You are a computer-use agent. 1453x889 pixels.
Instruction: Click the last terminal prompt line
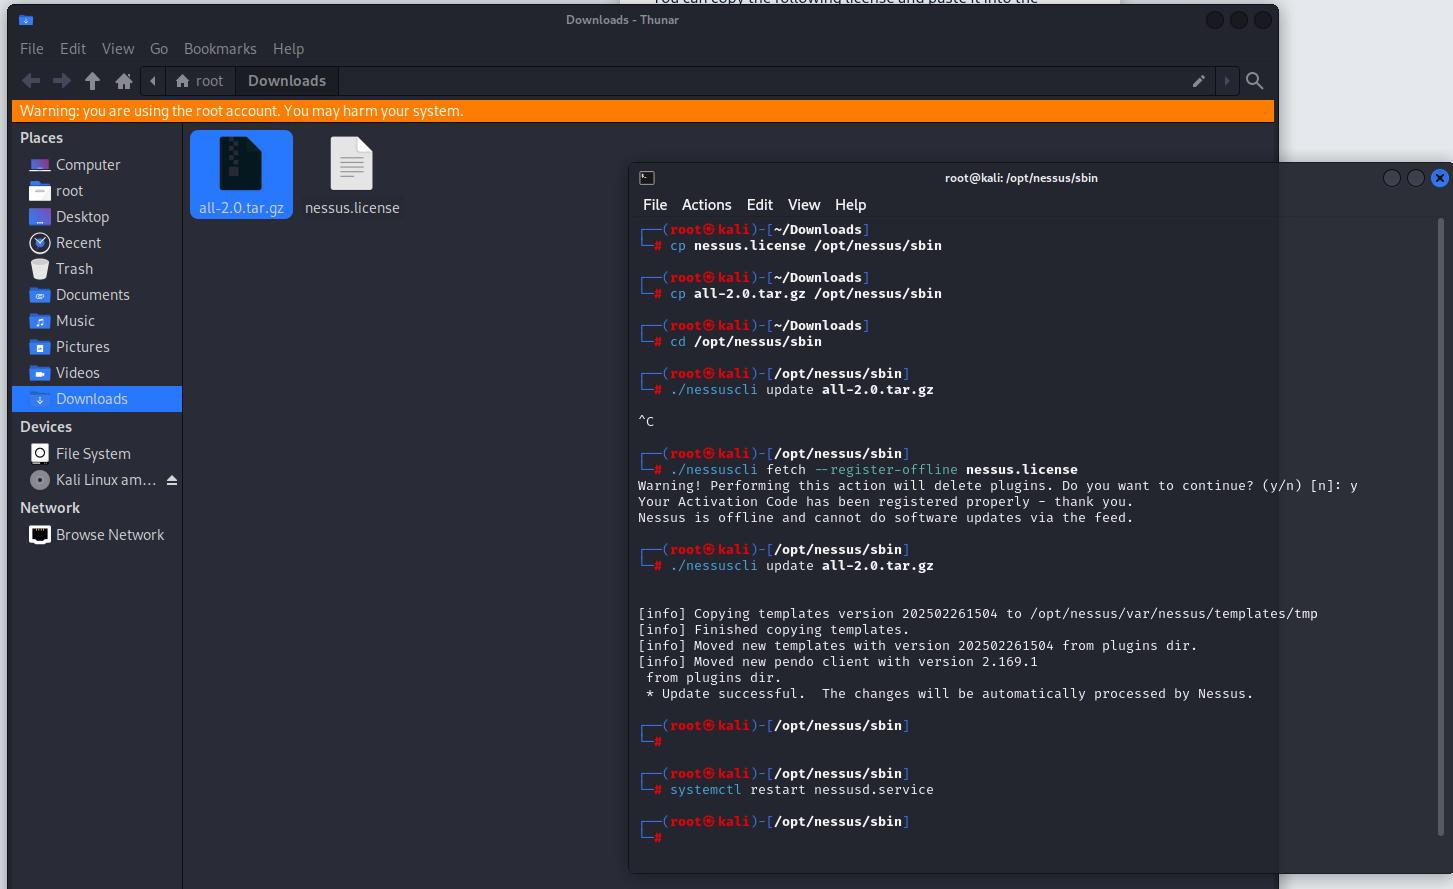tap(650, 838)
